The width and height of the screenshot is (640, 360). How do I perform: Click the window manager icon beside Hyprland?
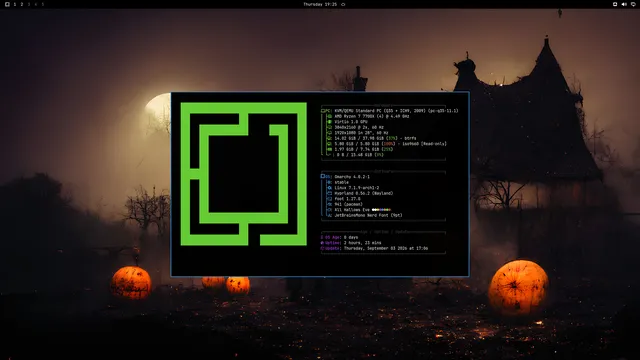[x=329, y=193]
